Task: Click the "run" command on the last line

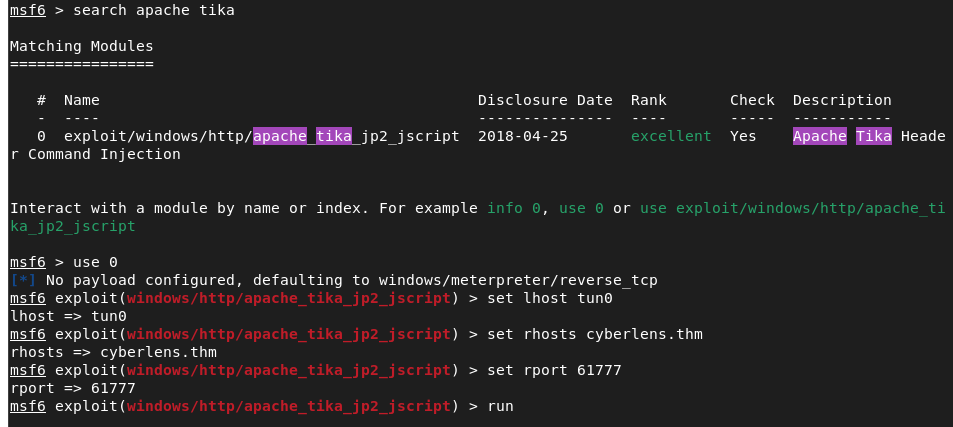Action: (x=500, y=406)
